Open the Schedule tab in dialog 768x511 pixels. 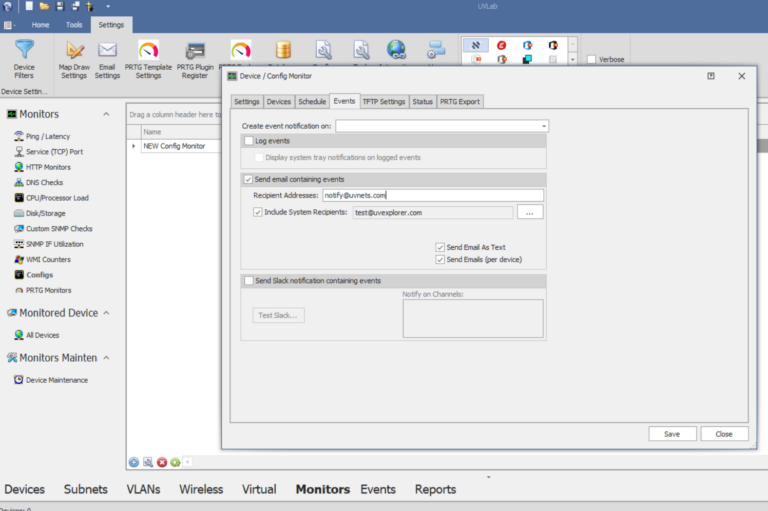[x=312, y=101]
